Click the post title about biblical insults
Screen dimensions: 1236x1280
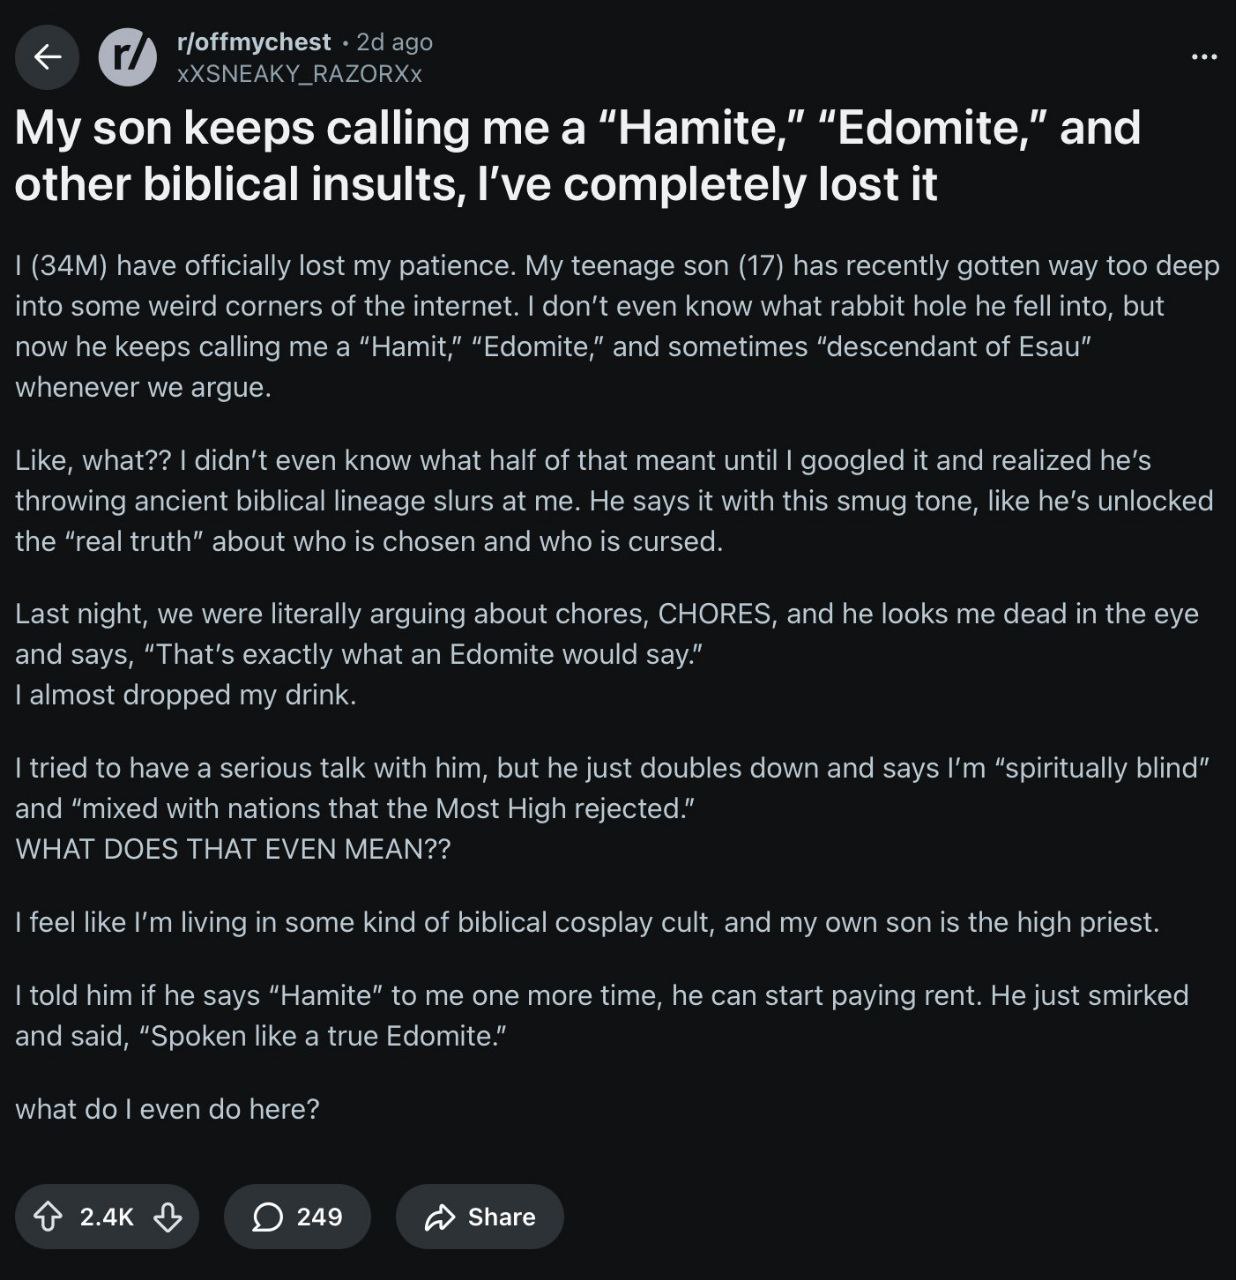[577, 156]
